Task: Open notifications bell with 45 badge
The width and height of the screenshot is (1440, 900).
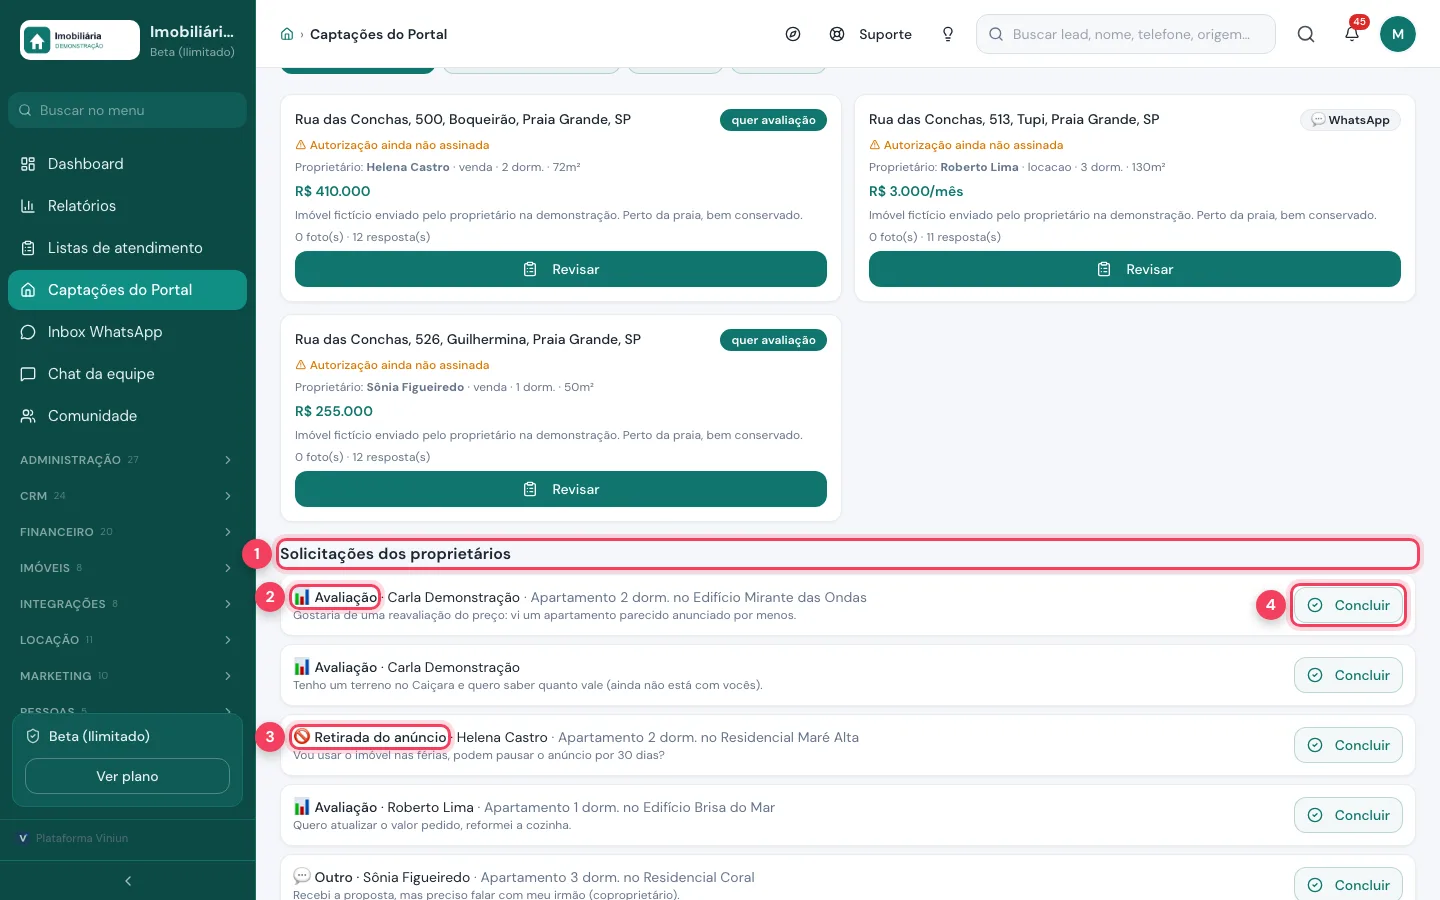Action: (1352, 33)
